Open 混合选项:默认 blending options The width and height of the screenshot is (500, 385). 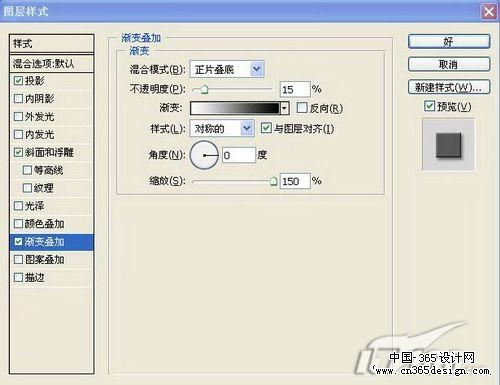point(52,63)
